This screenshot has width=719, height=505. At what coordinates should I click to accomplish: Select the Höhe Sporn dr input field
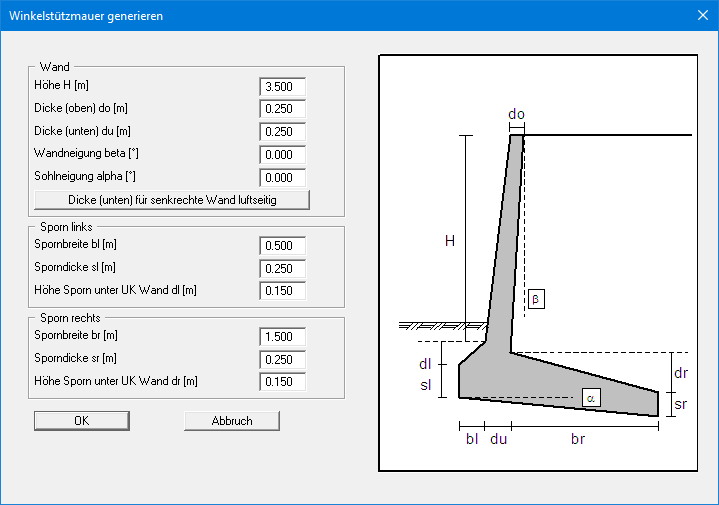point(282,381)
